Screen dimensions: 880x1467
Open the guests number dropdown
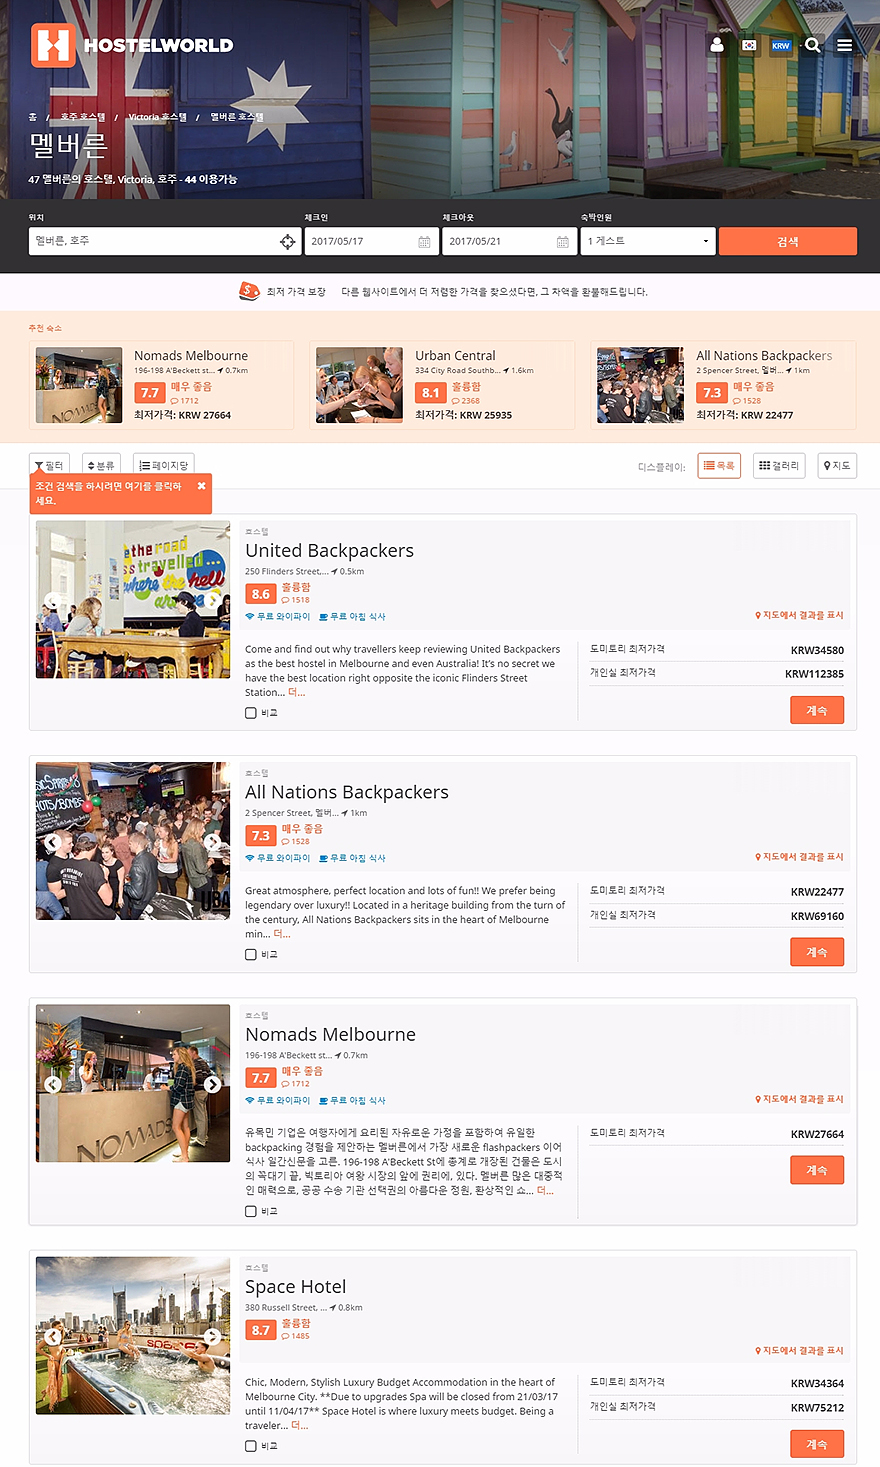click(x=648, y=241)
